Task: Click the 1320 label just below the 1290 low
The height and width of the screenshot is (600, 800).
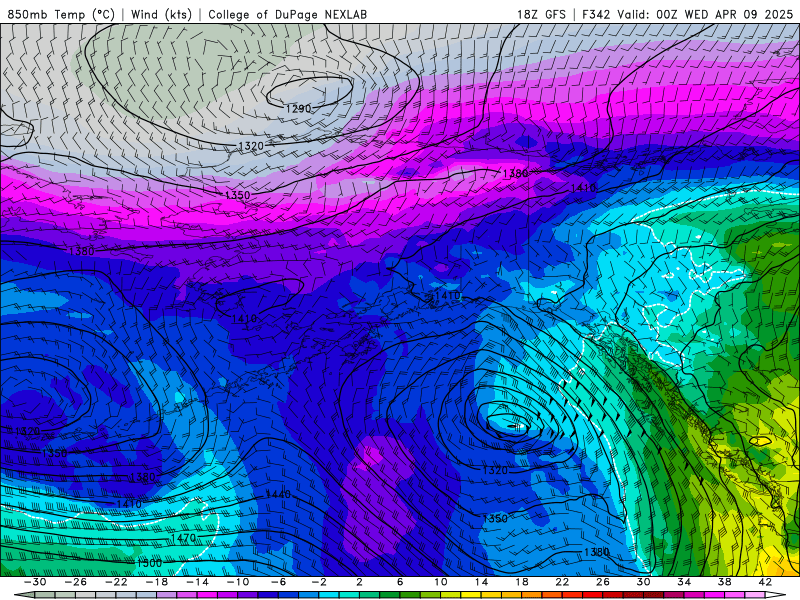Action: point(251,146)
